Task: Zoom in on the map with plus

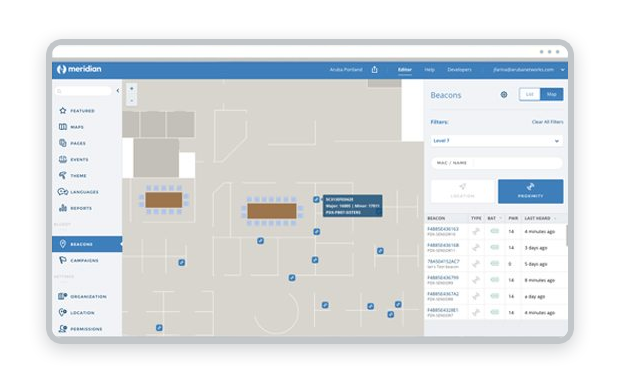Action: coord(132,89)
